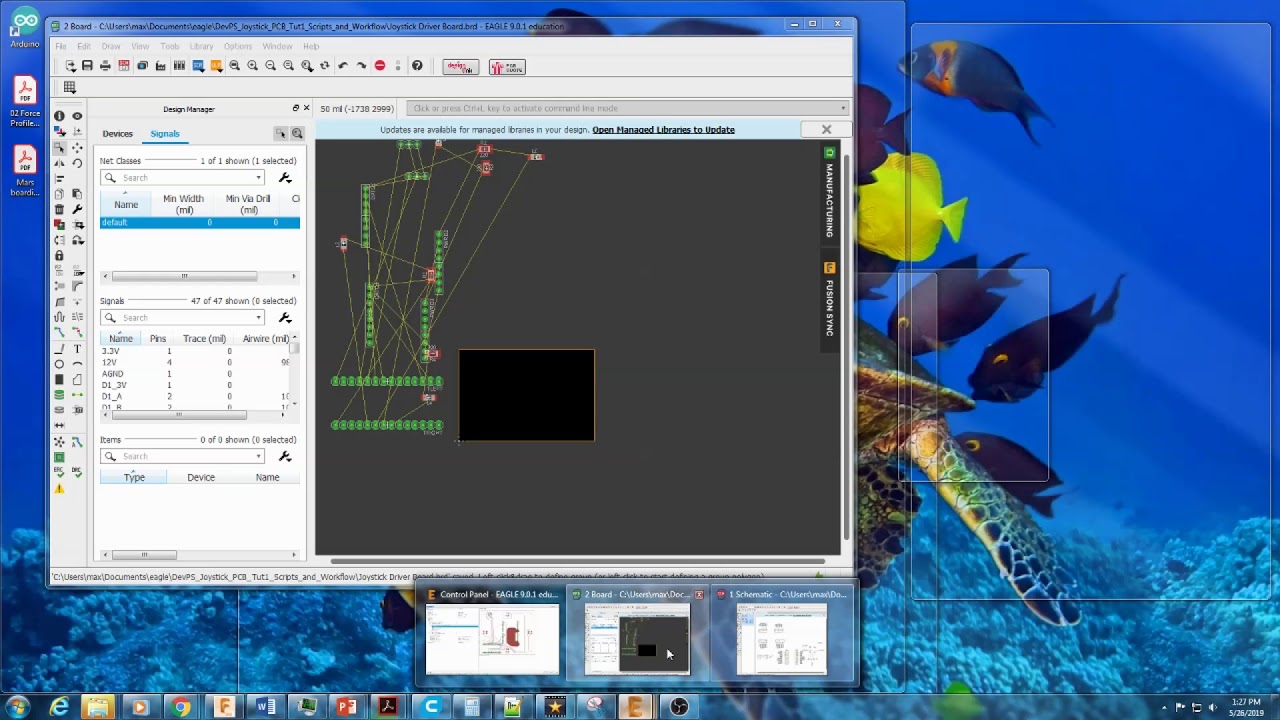
Task: Select the Mark tool
Action: (x=77, y=132)
